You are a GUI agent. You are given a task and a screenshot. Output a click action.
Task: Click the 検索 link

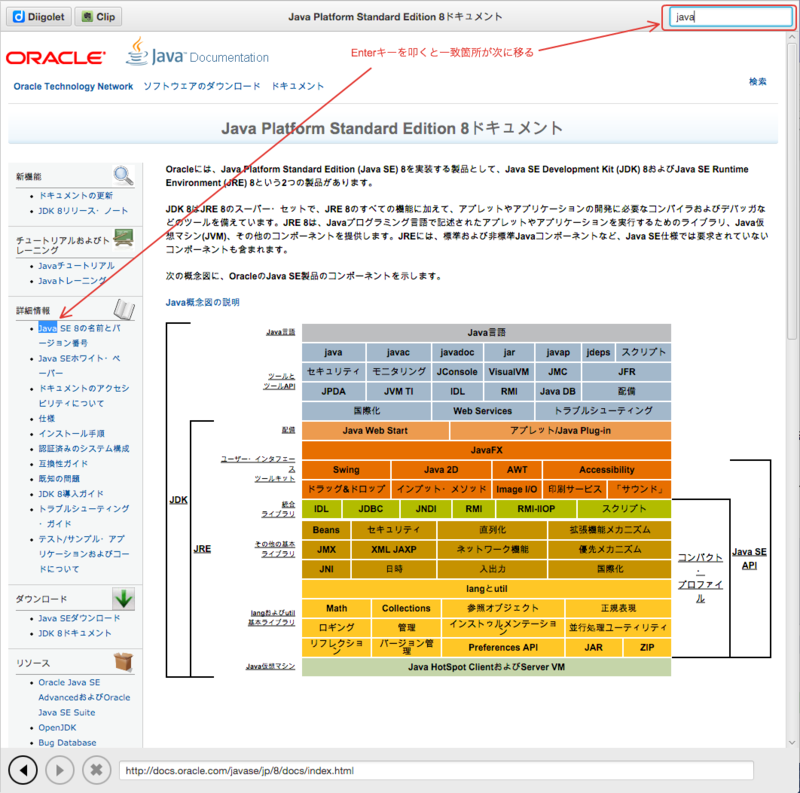757,82
